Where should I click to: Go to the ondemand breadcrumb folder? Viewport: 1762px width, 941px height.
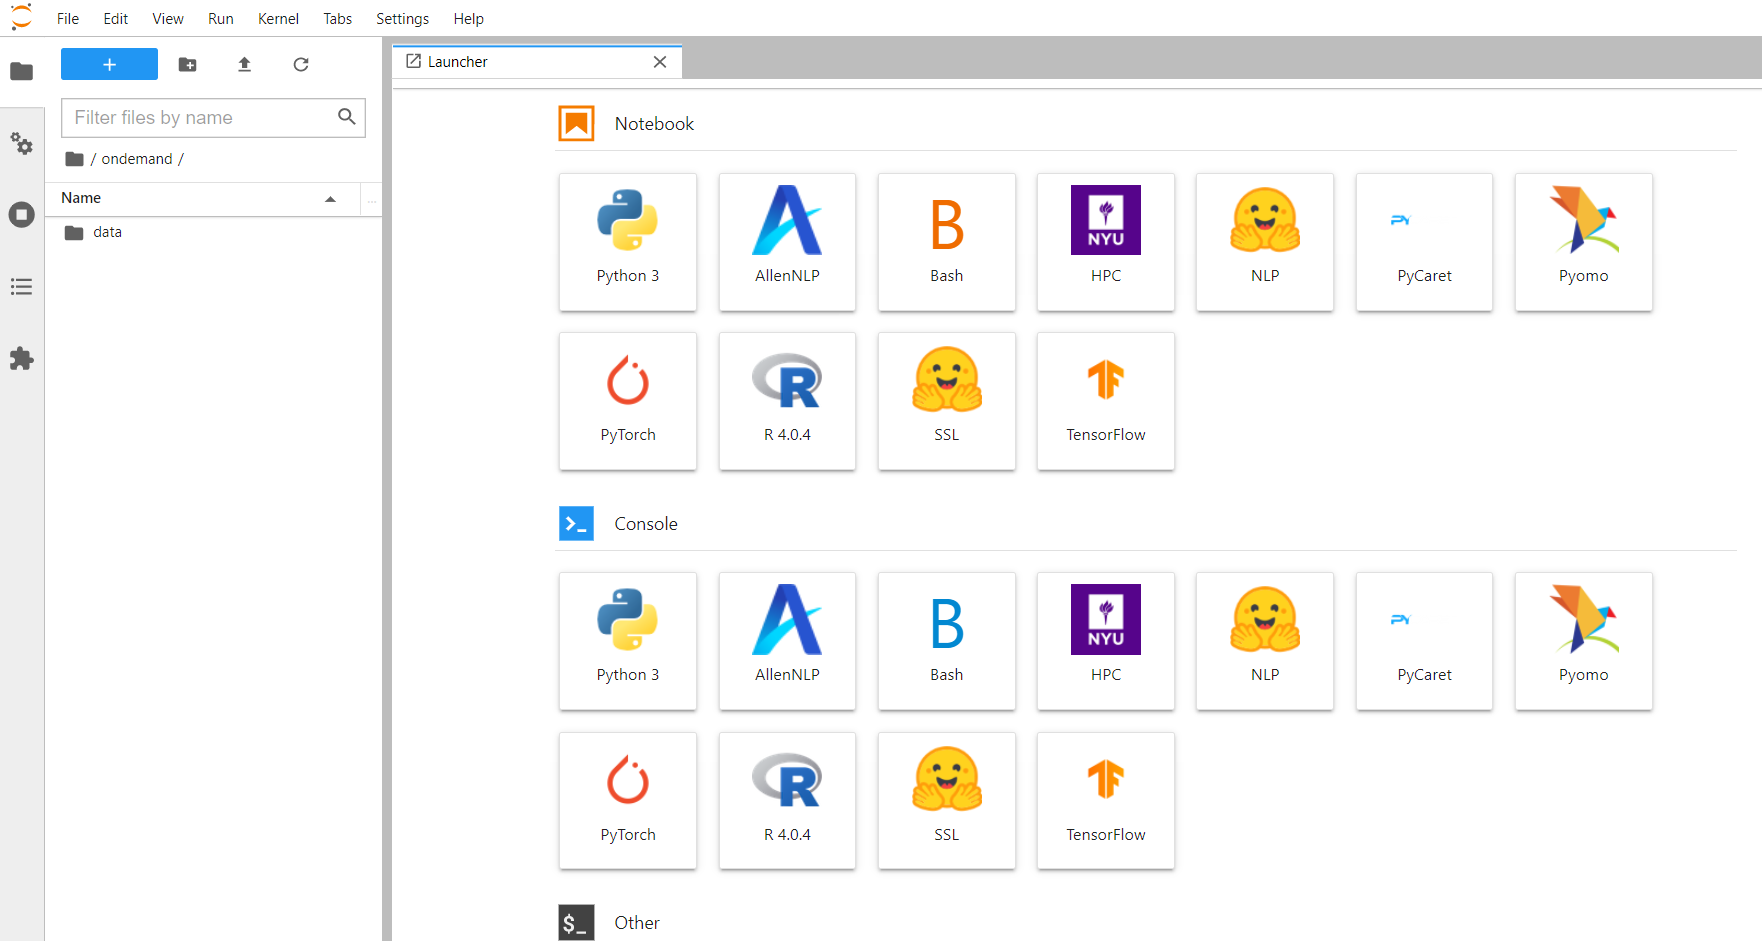(137, 159)
